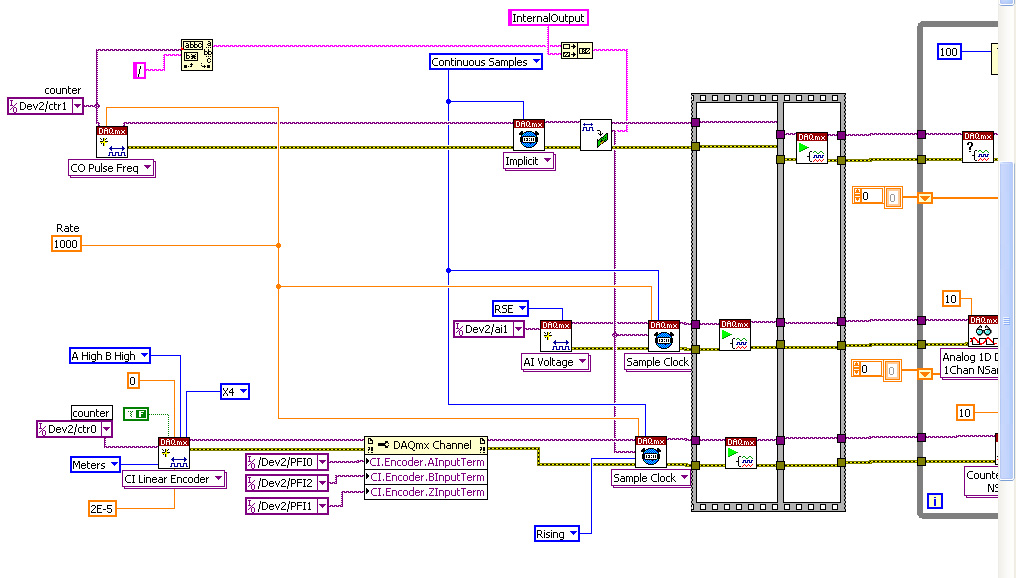Select the top DAQmx Start Task node in sequence
The height and width of the screenshot is (578, 1017).
click(811, 148)
